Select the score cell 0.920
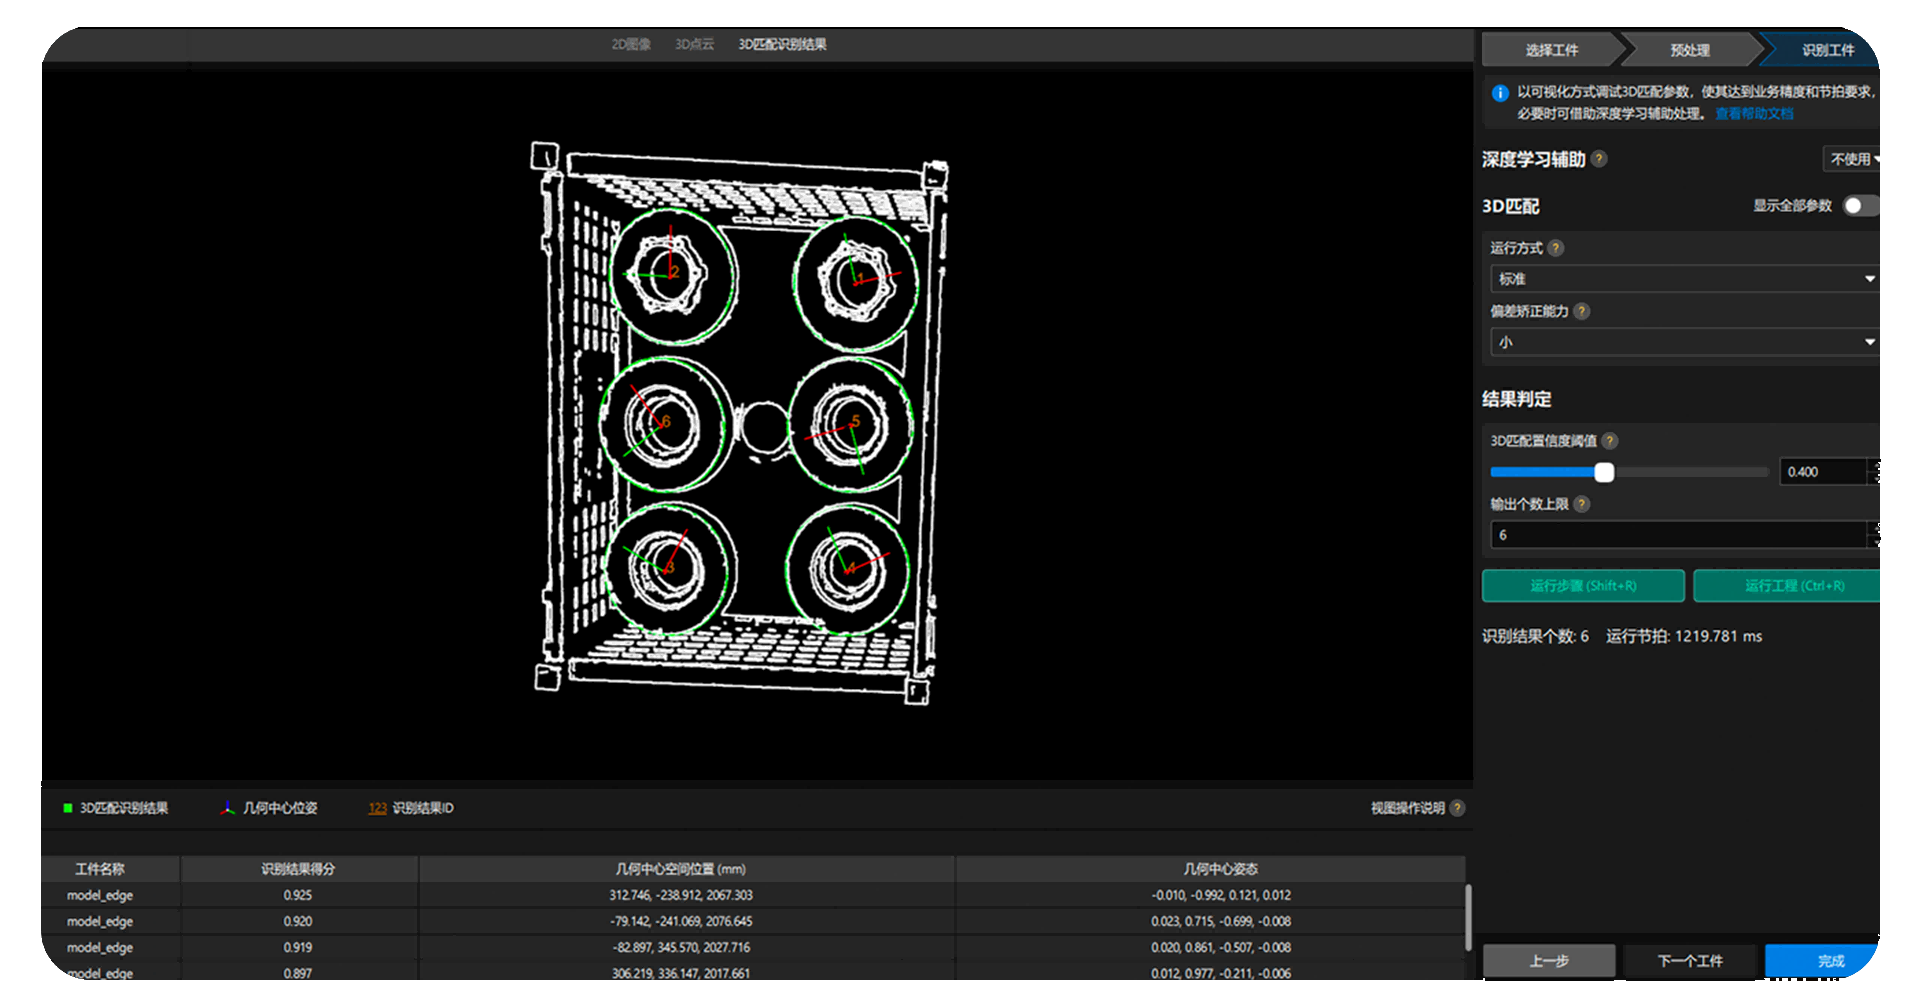The image size is (1920, 1002). [298, 921]
